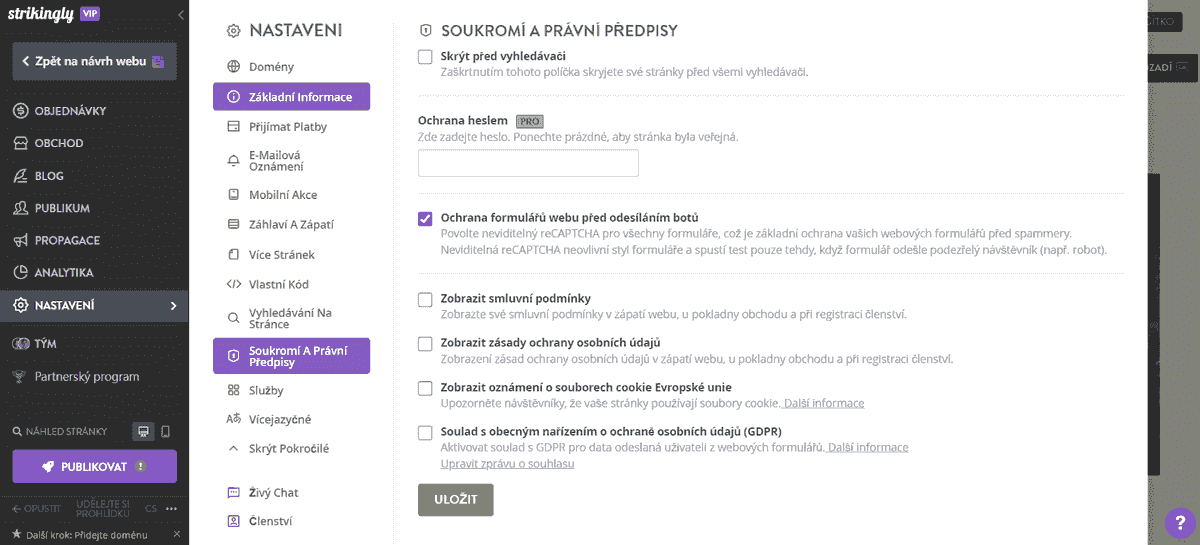Open the three dots menu beside CS

[x=171, y=509]
